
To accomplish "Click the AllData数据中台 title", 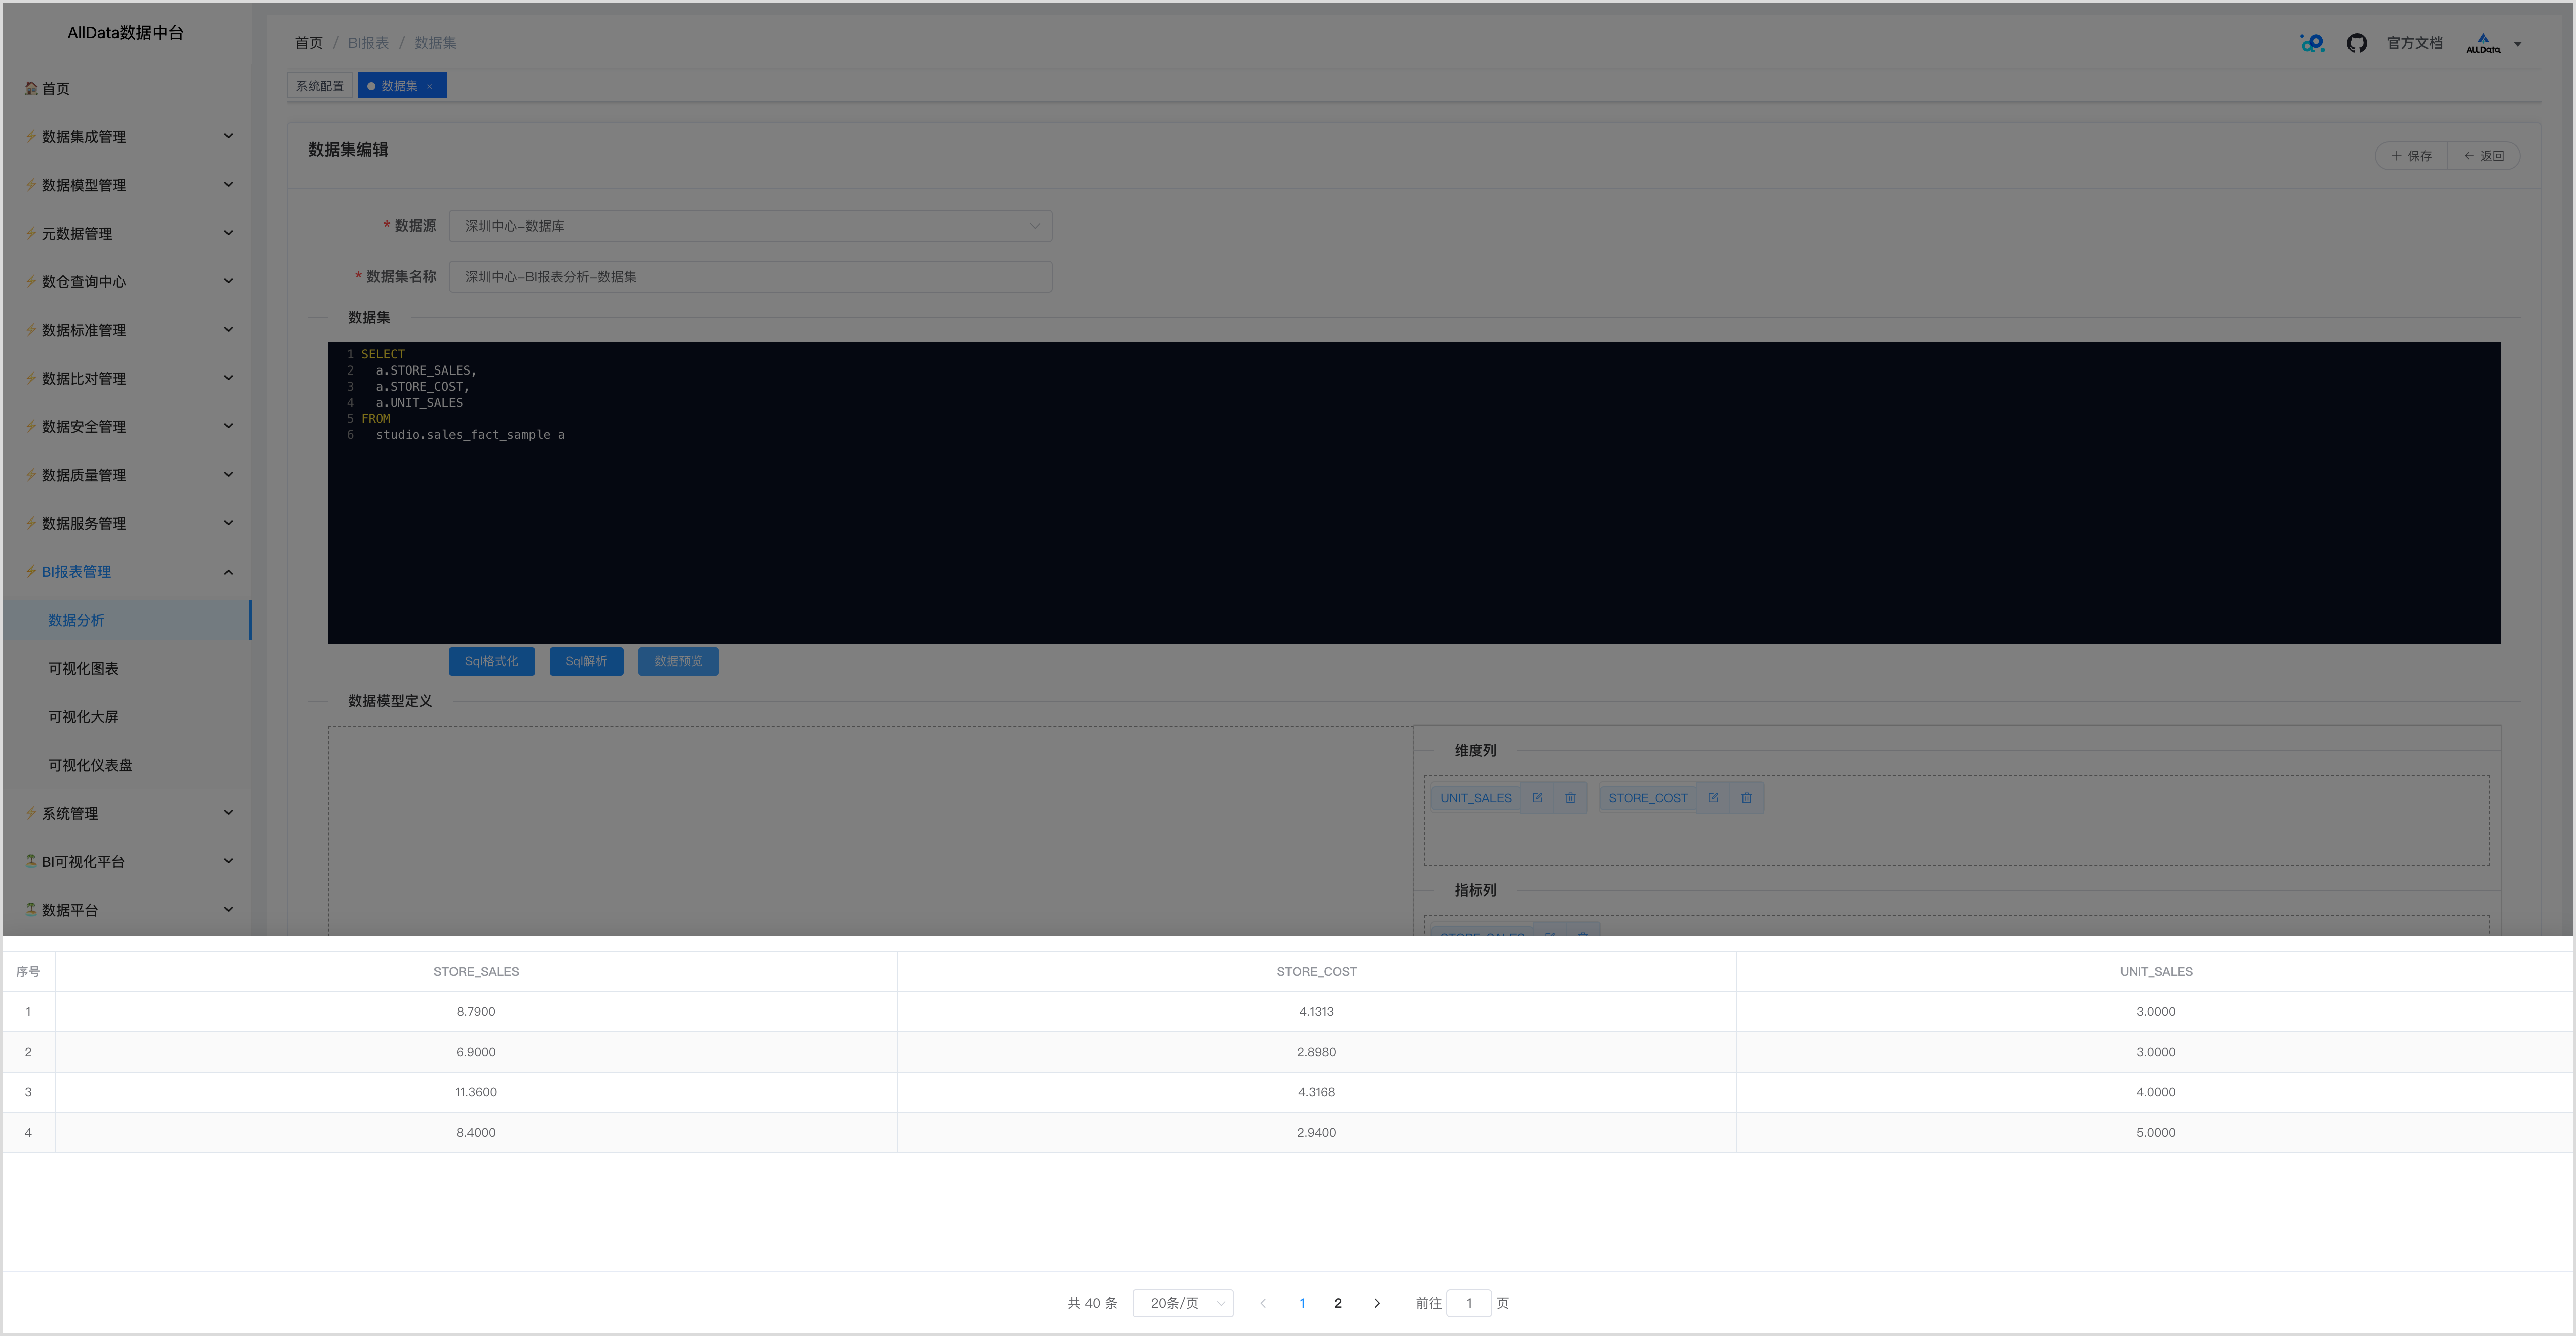I will [x=126, y=33].
